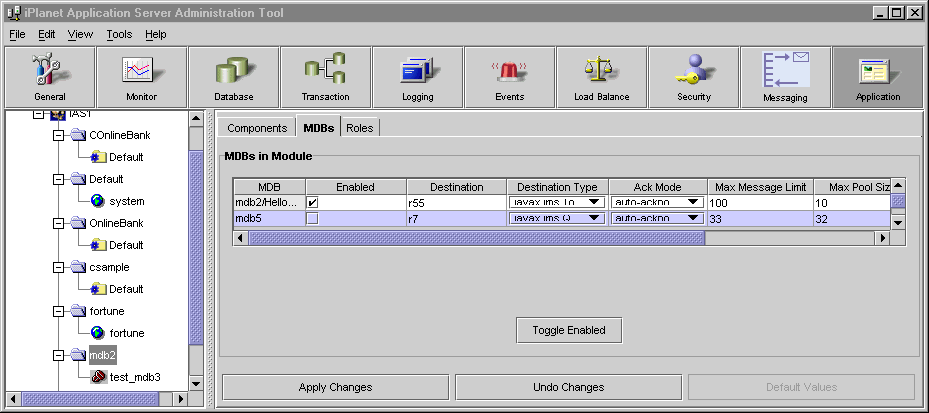The width and height of the screenshot is (929, 413).
Task: Collapse the COnlineBank tree node
Action: pos(58,136)
